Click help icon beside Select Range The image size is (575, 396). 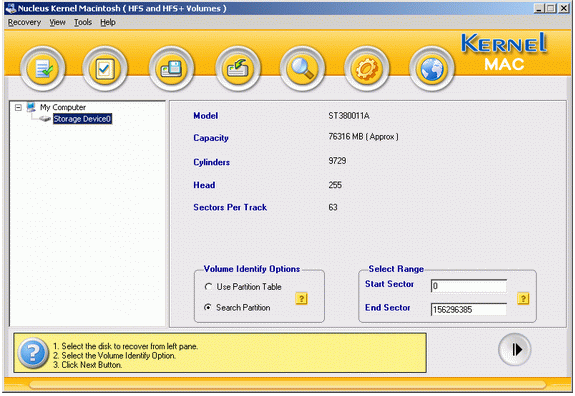point(523,298)
